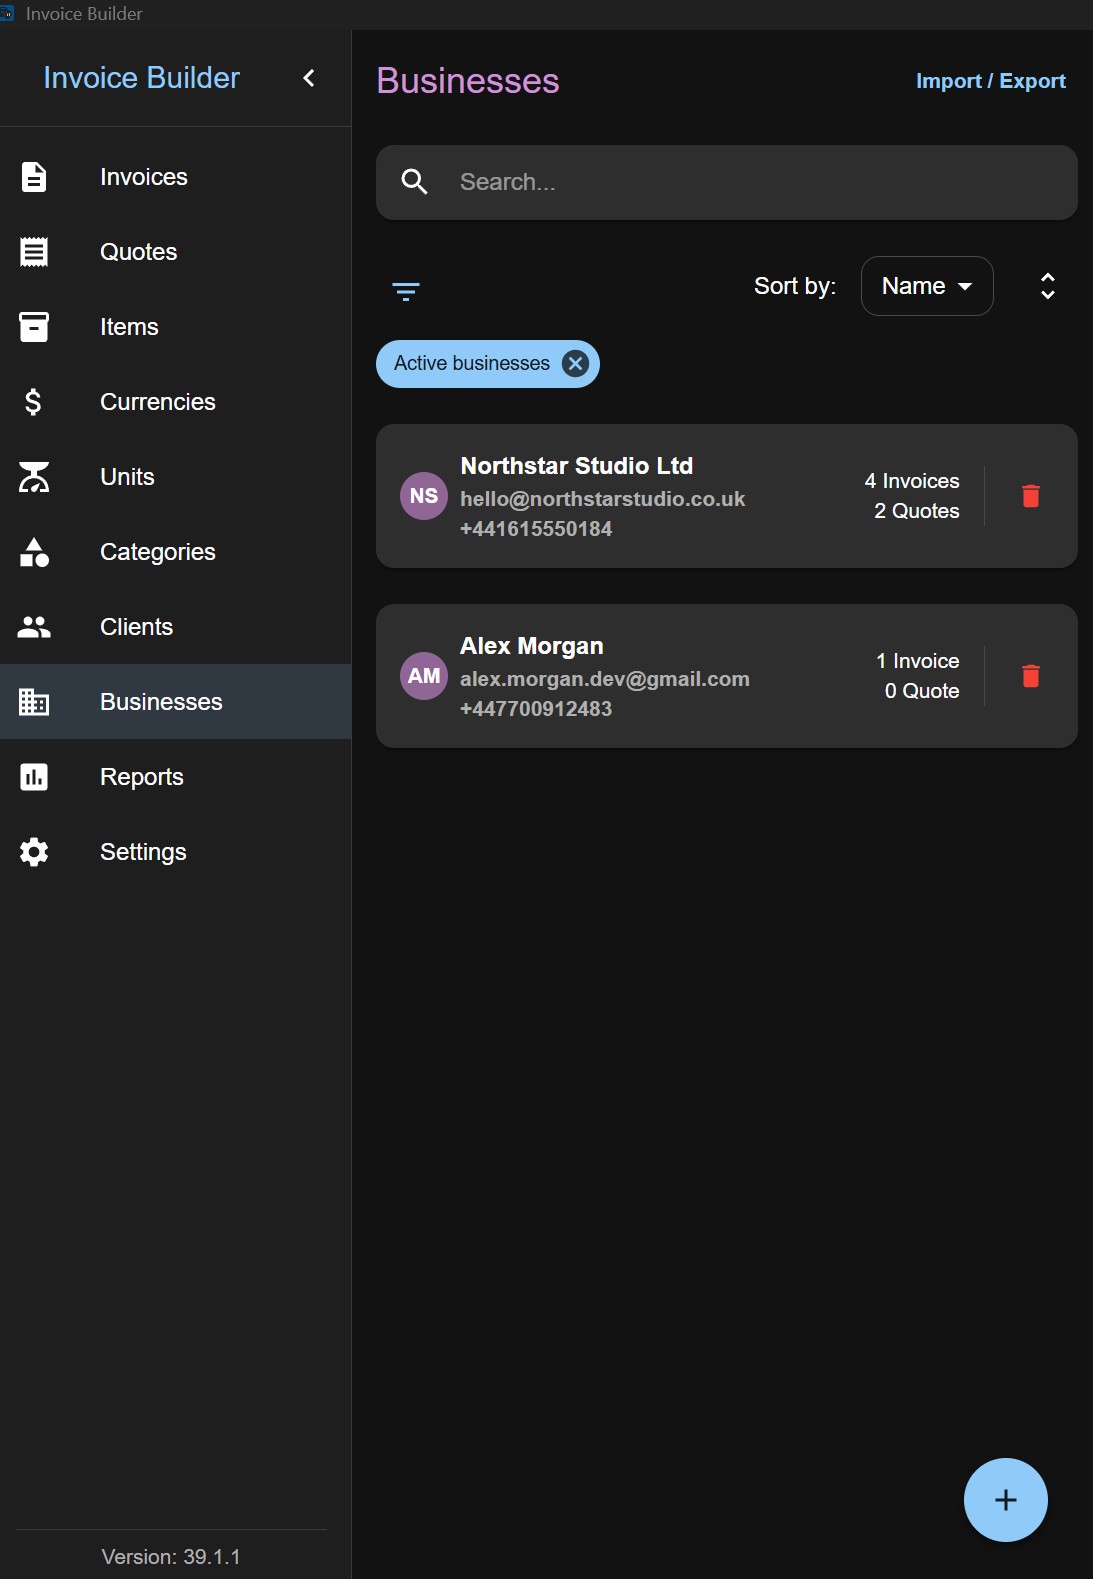Click the alex.morgan.dev@gmail.com email text
This screenshot has width=1093, height=1579.
point(605,679)
